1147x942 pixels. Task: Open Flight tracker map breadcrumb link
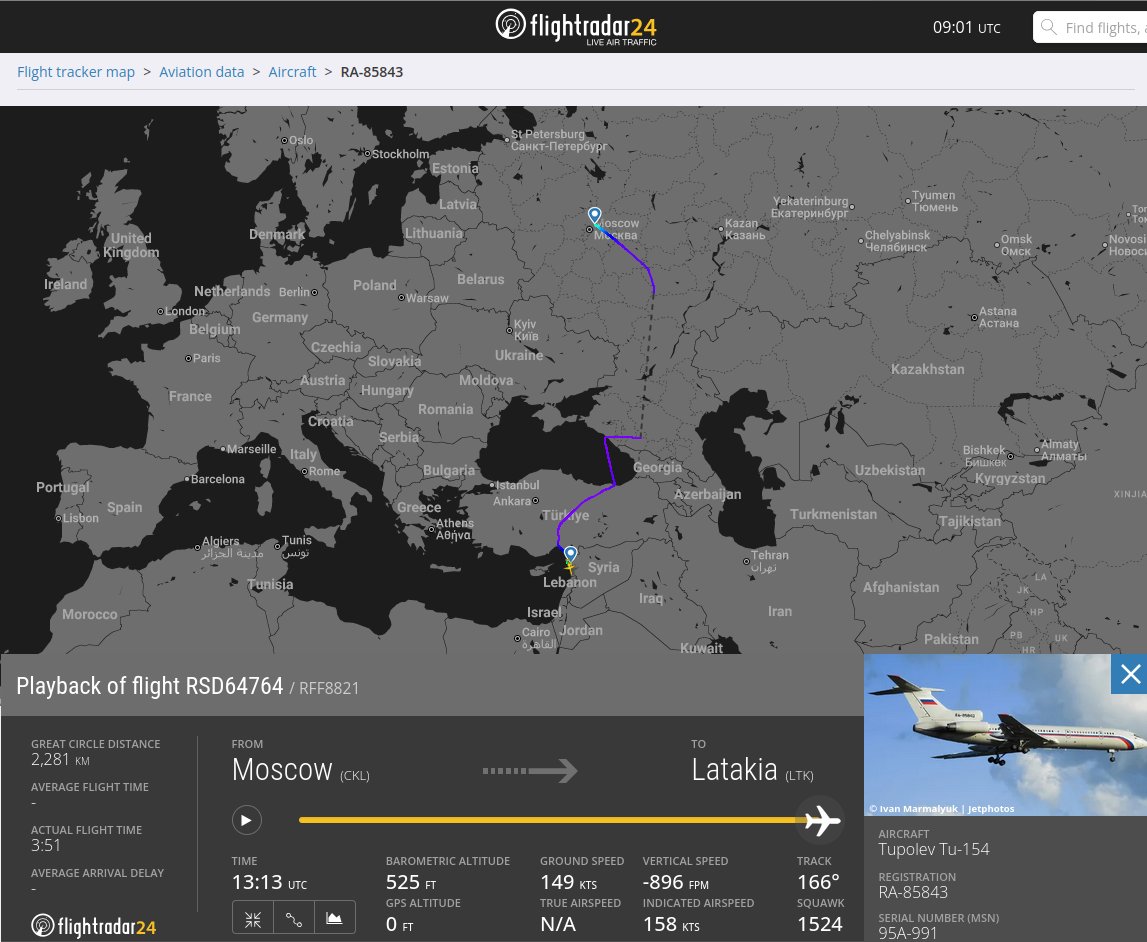pos(76,72)
